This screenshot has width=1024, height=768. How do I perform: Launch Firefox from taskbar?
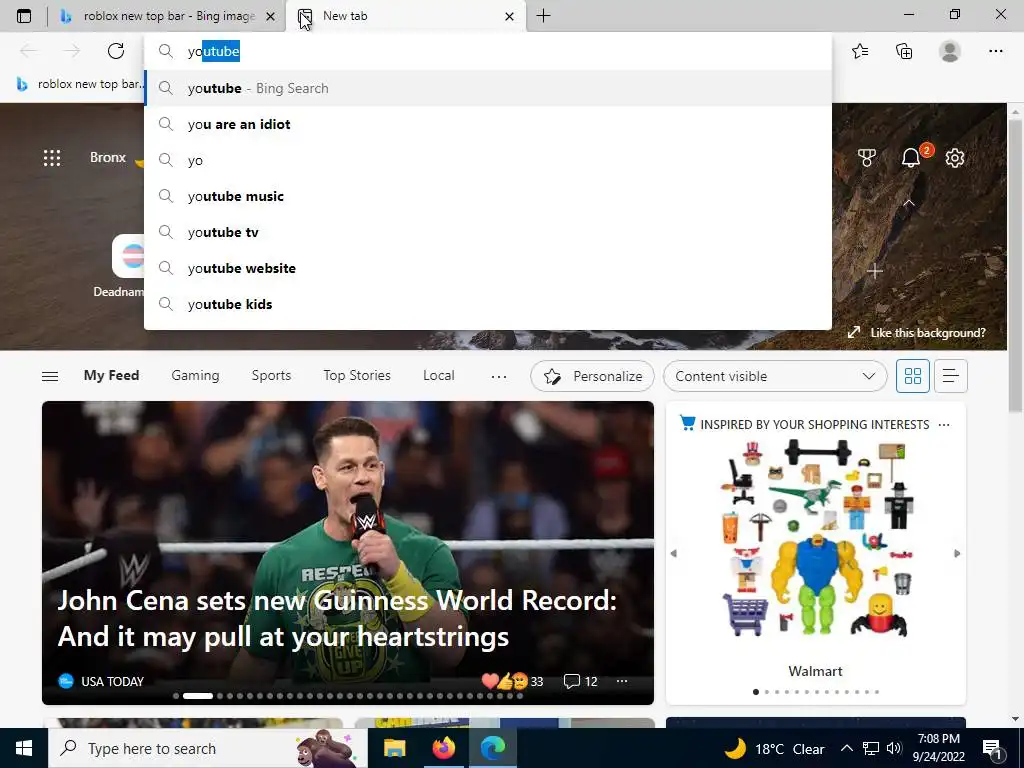[443, 748]
